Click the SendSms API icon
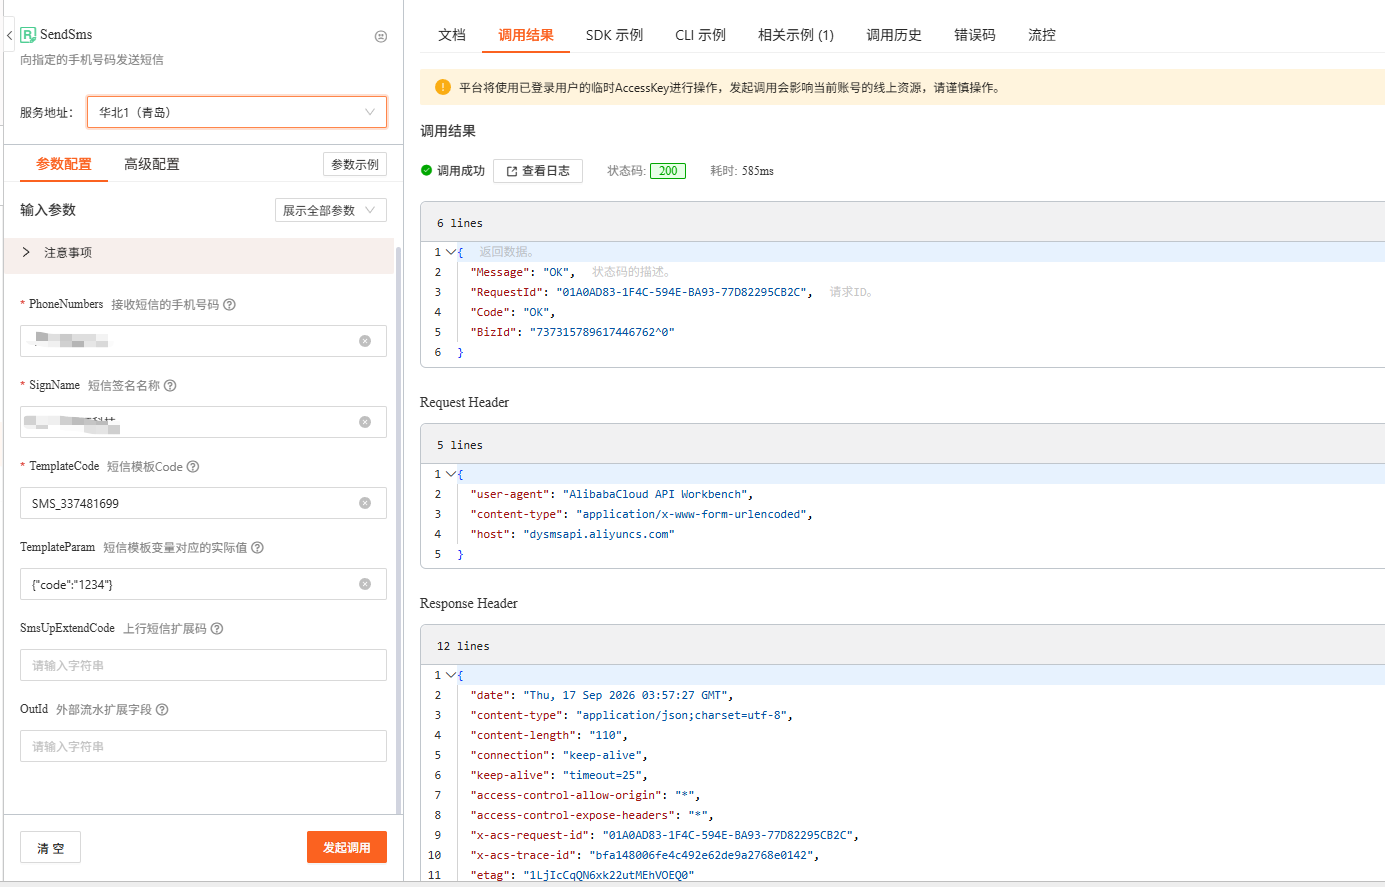Screen dimensions: 1385x887 pos(28,35)
